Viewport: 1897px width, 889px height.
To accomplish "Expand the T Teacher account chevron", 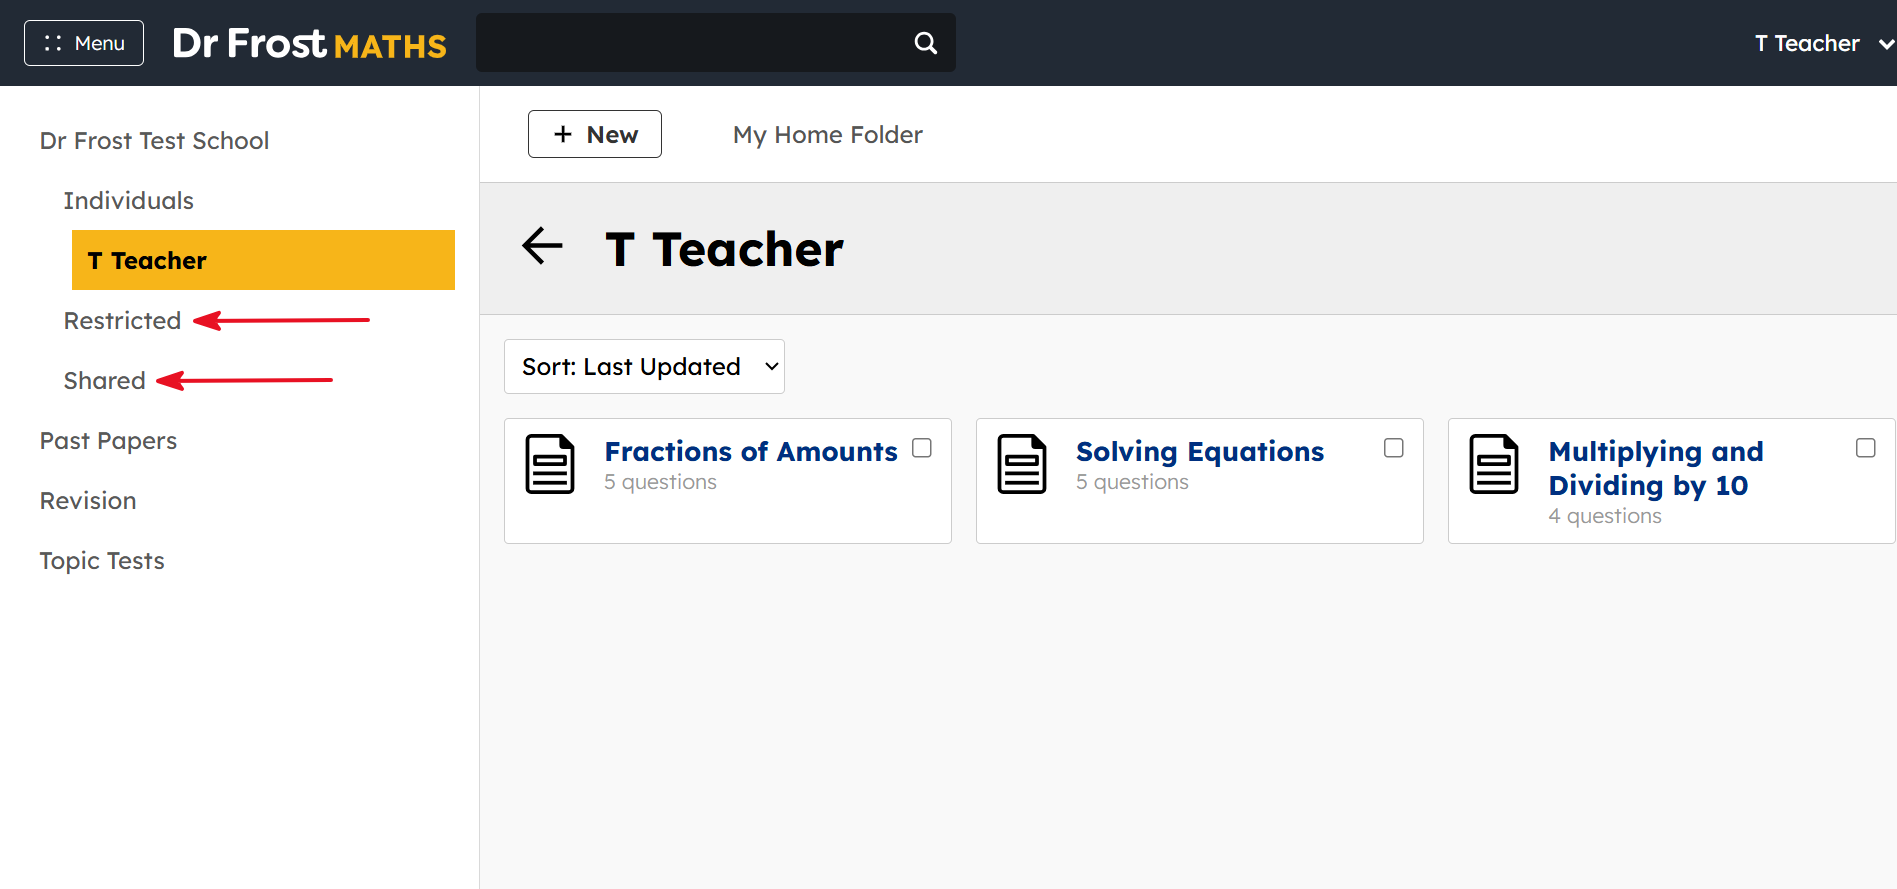I will [1886, 44].
